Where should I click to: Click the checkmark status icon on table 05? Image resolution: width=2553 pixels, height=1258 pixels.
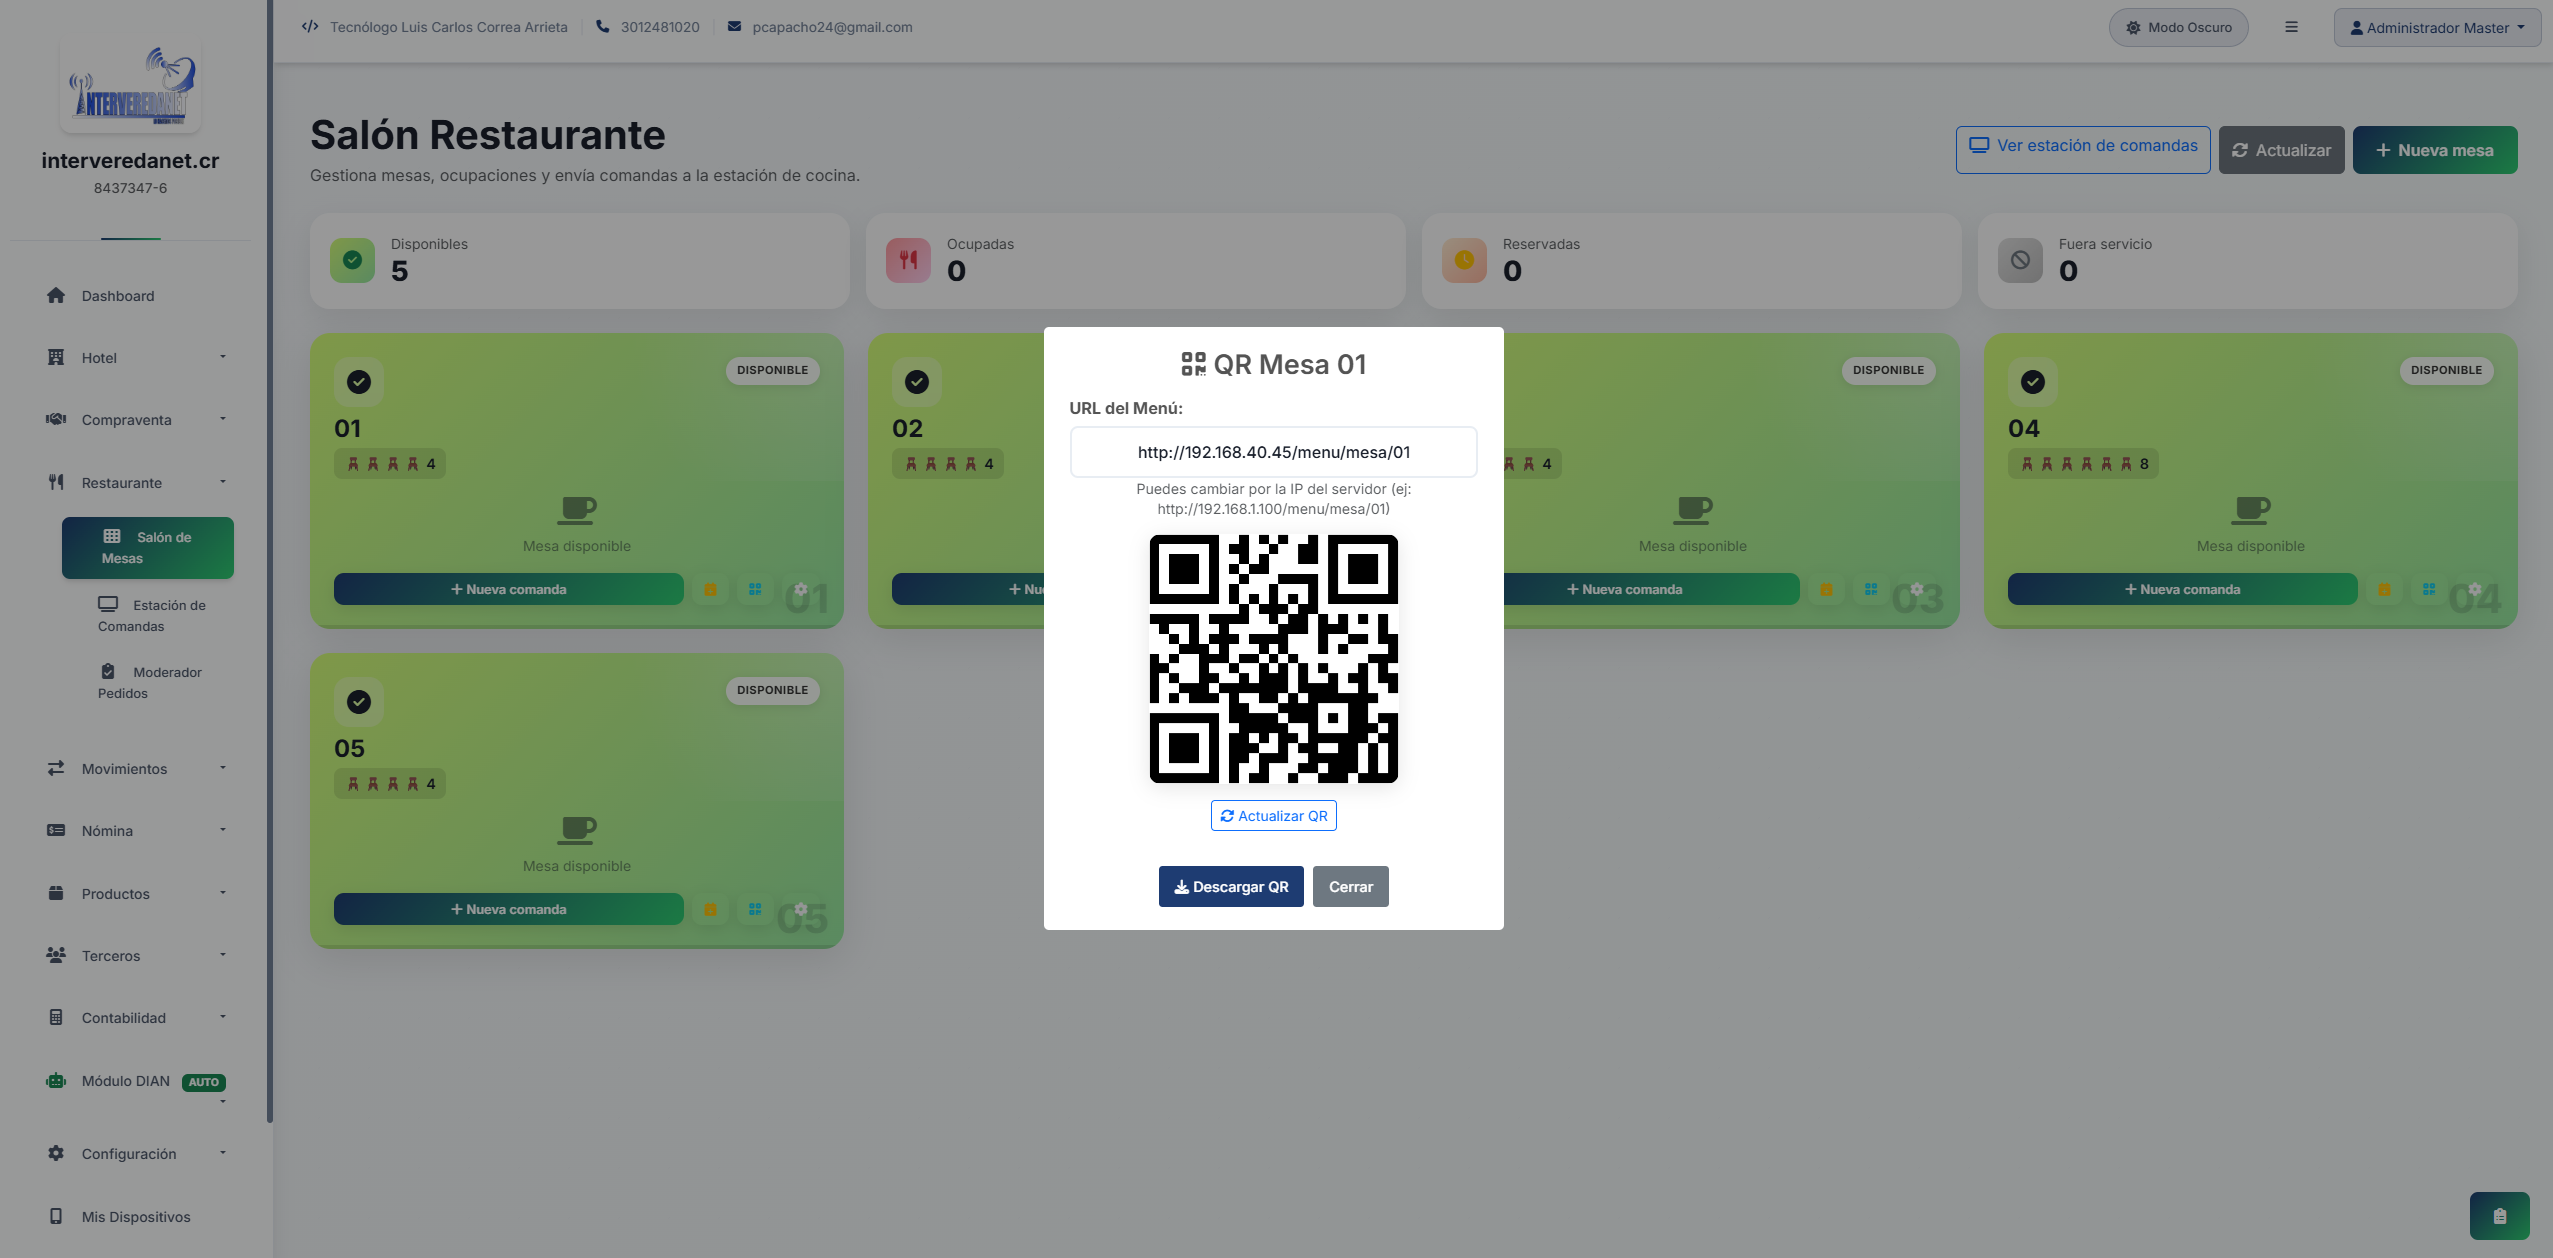click(359, 702)
